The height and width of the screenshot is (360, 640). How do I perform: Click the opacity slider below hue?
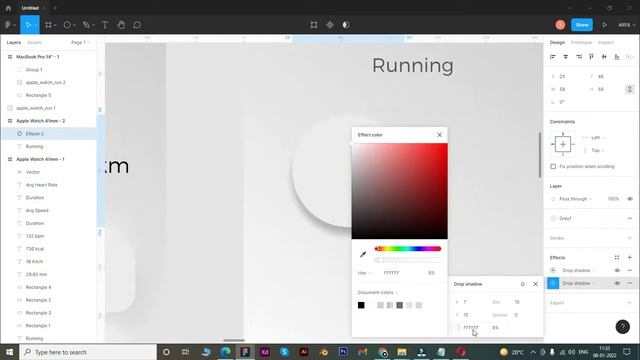(x=408, y=260)
